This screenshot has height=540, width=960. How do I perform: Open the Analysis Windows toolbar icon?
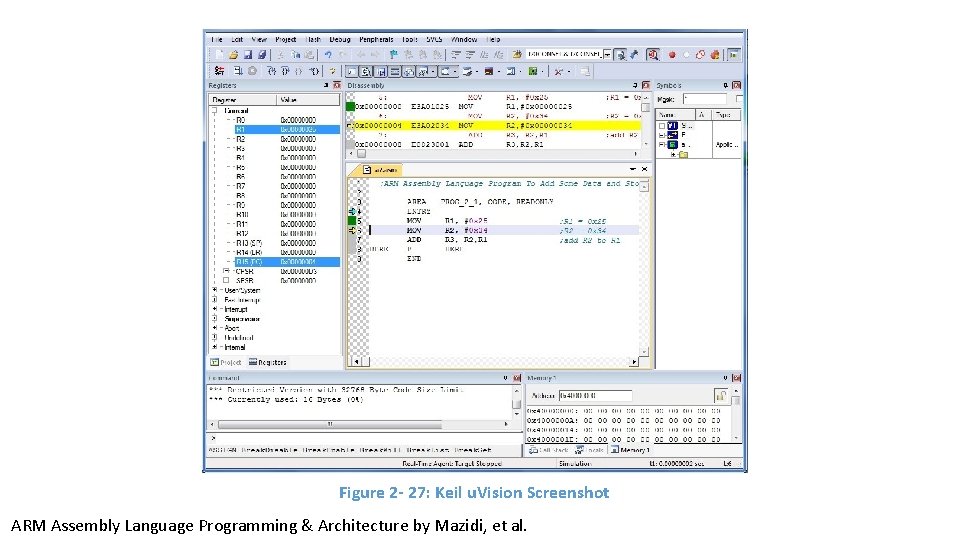(x=489, y=71)
